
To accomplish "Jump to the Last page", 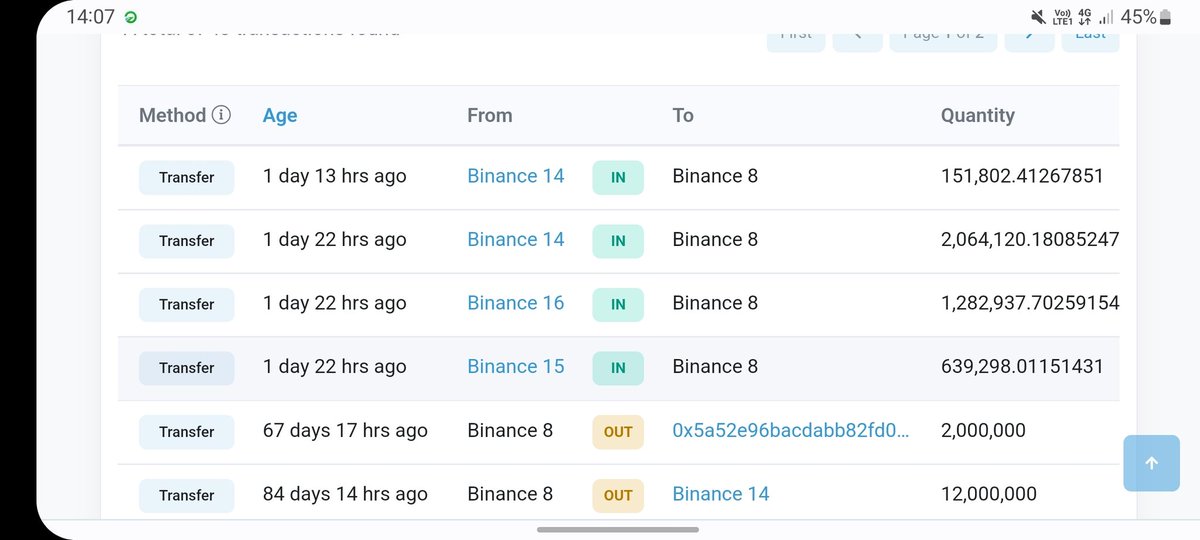I will [1090, 36].
